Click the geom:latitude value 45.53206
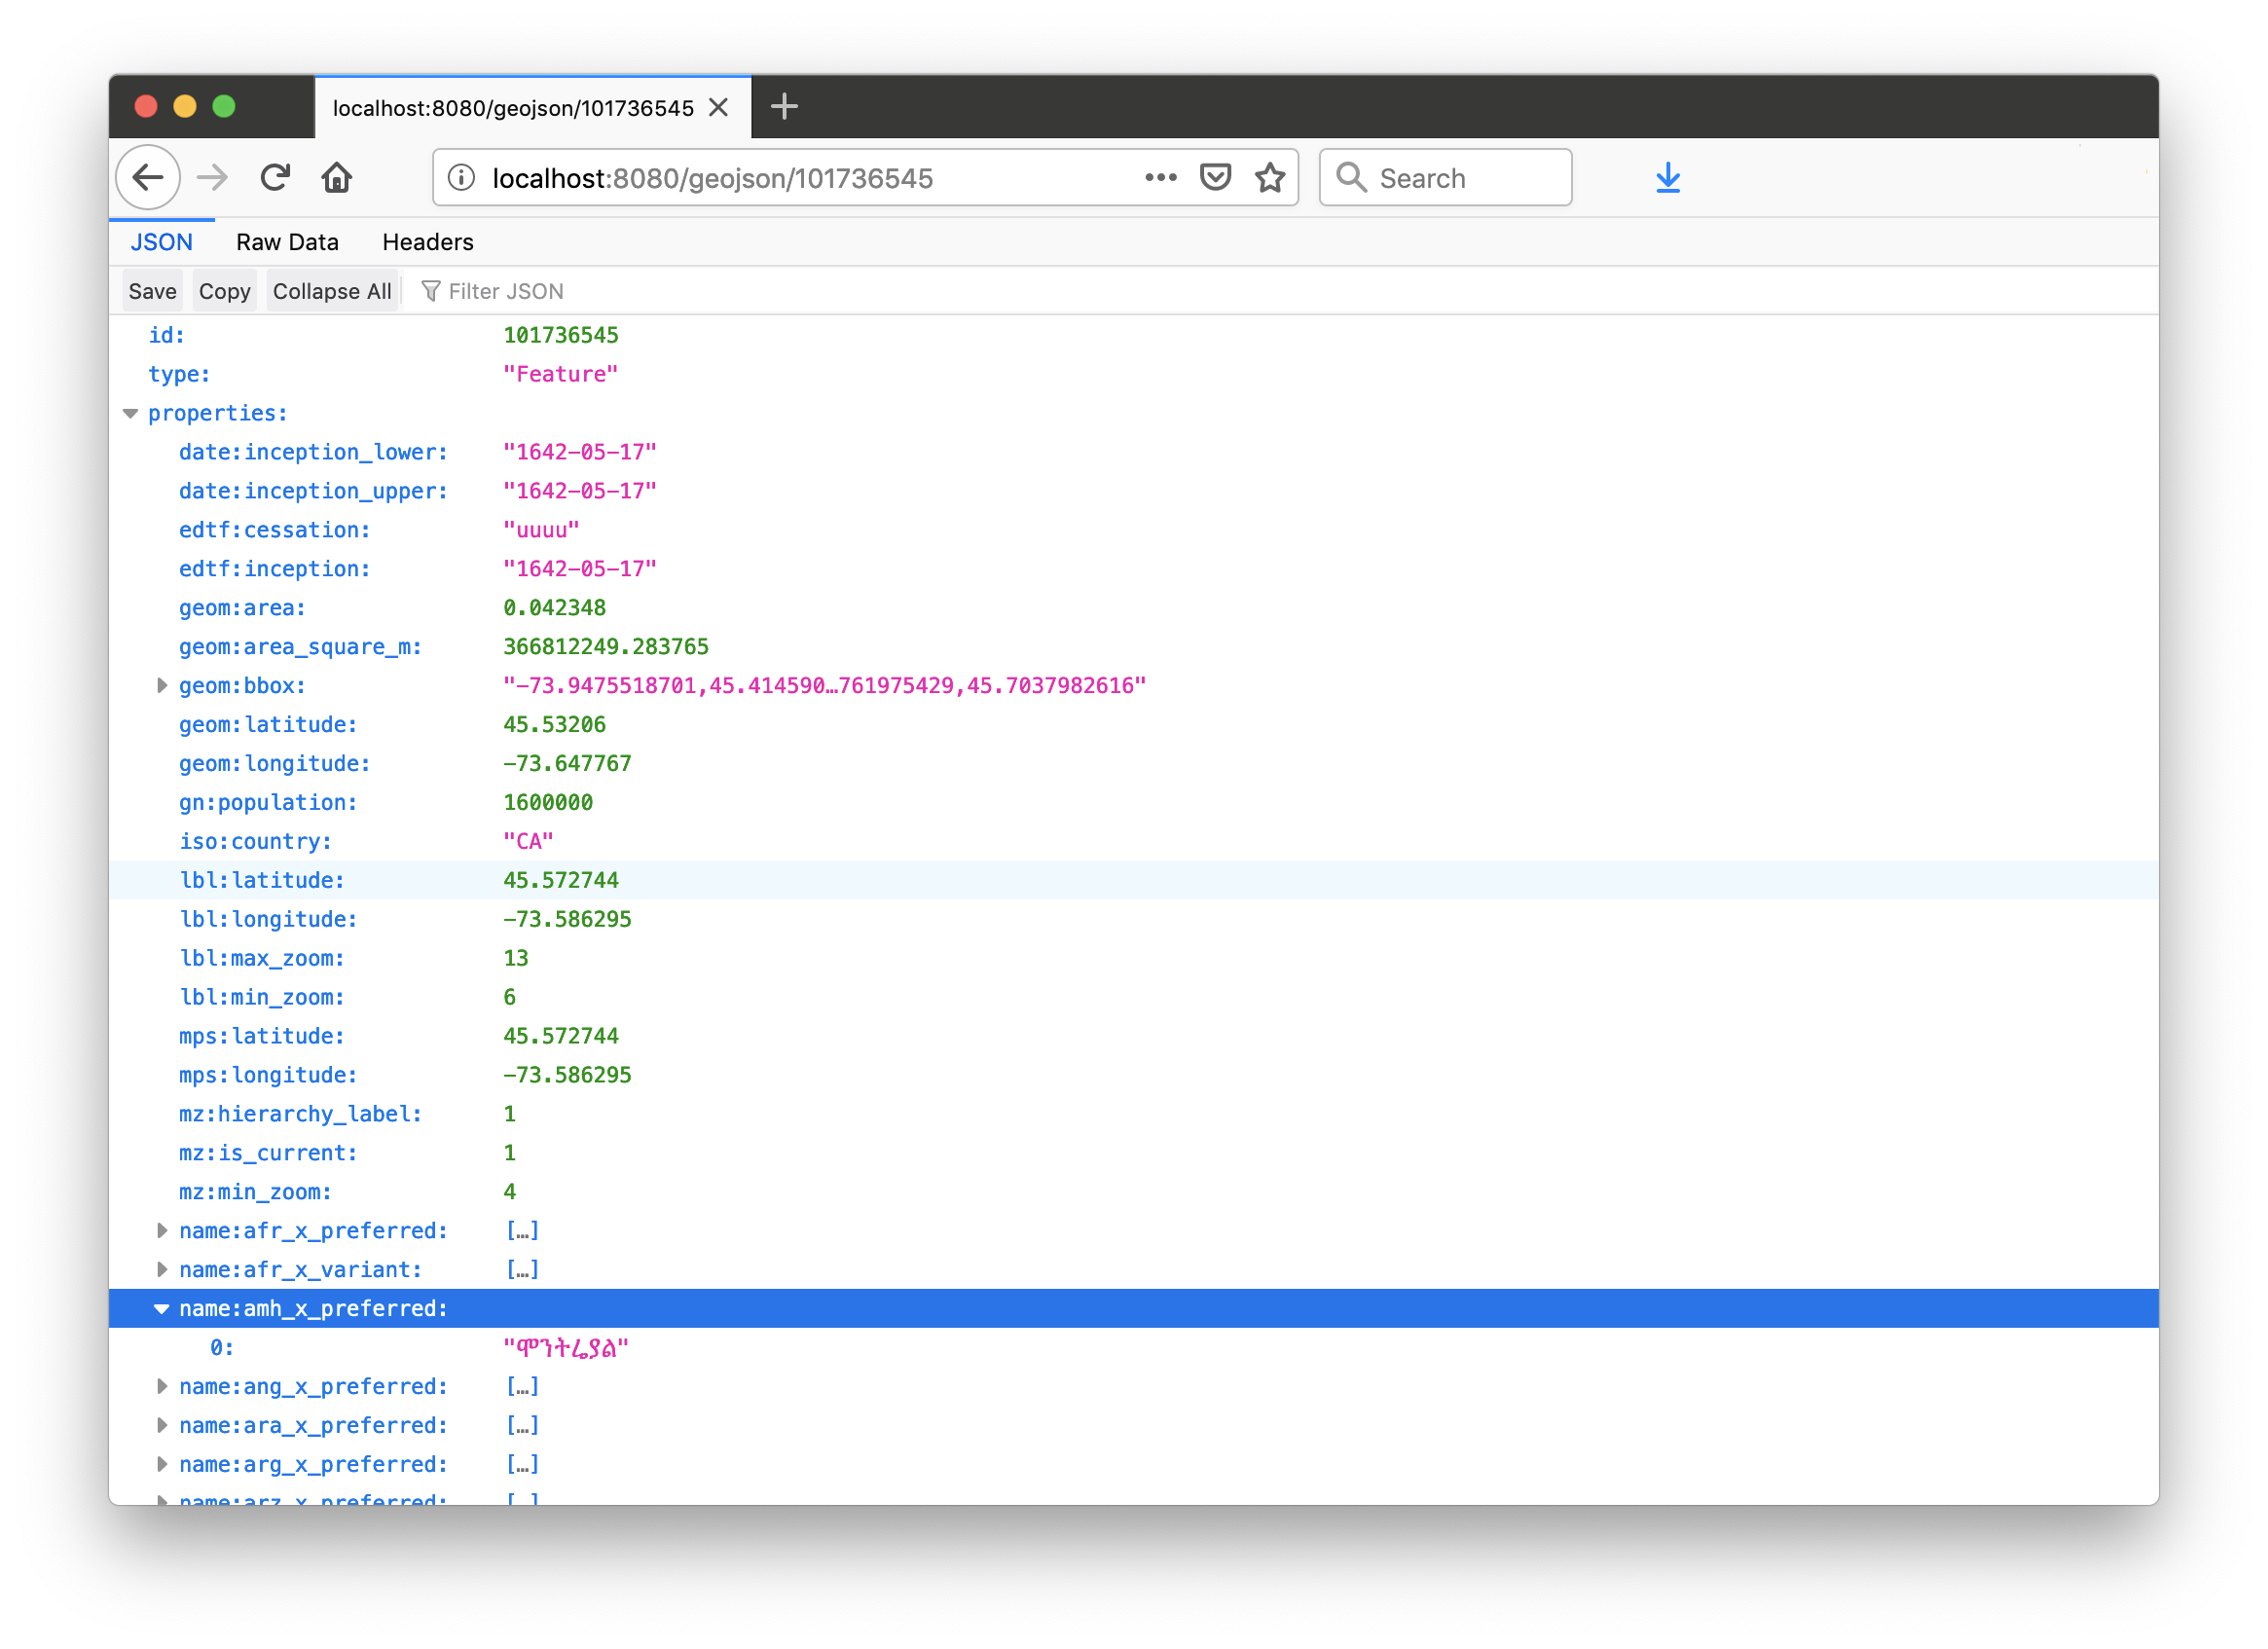This screenshot has height=1649, width=2268. pyautogui.click(x=555, y=725)
